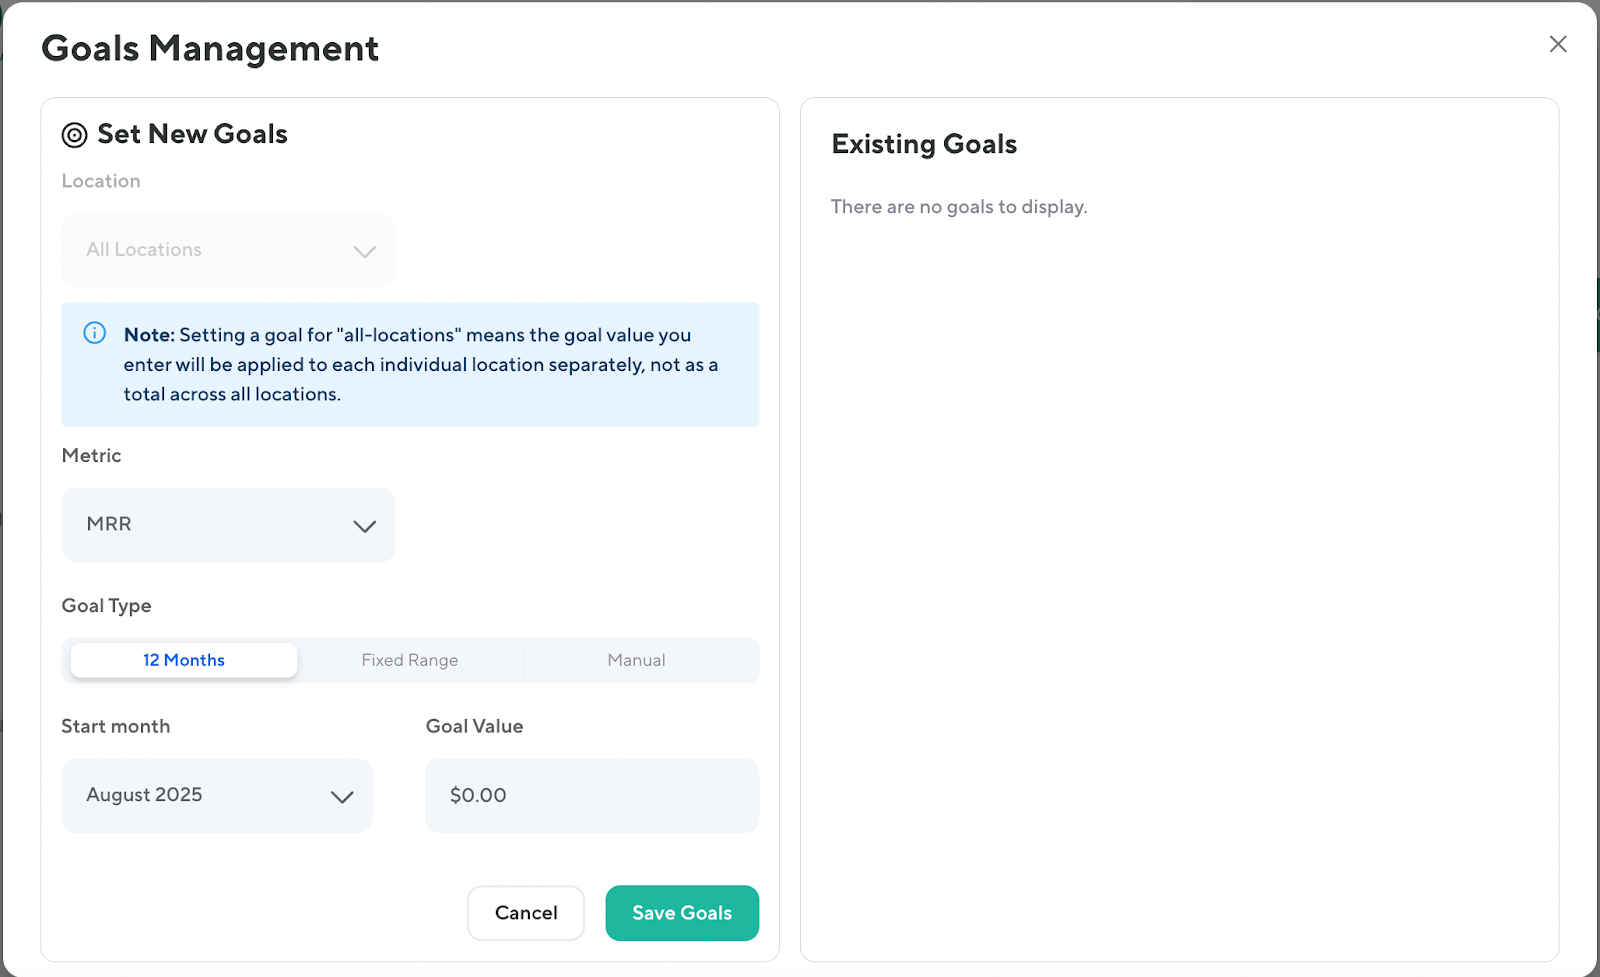This screenshot has width=1600, height=977.
Task: Open the All Locations dropdown
Action: 227,250
